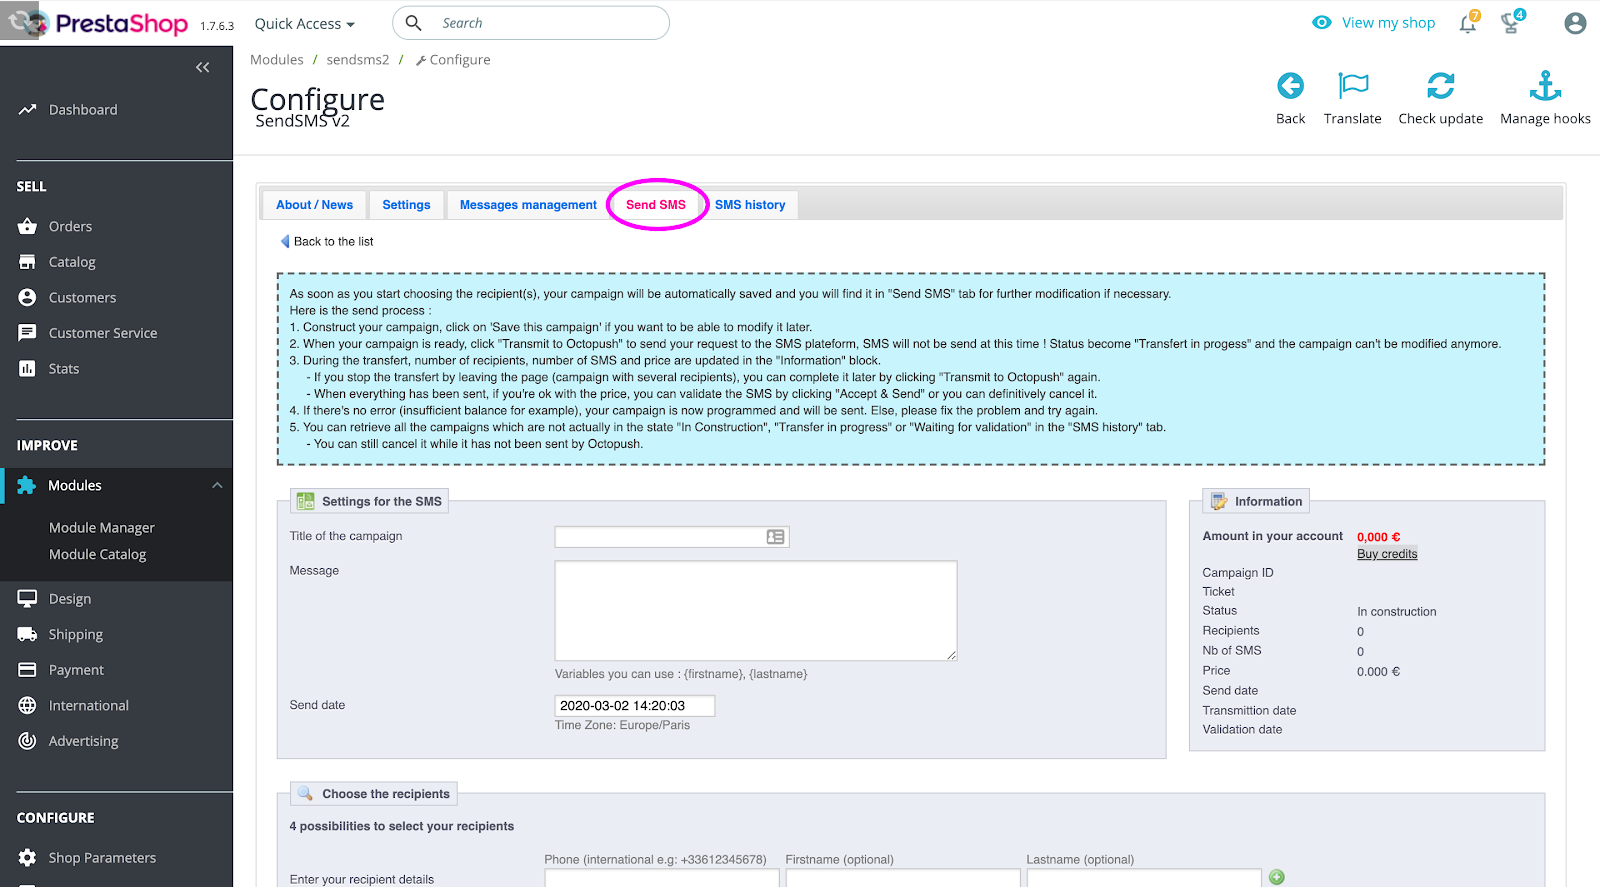Image resolution: width=1600 pixels, height=887 pixels.
Task: Click the International globe icon
Action: pos(27,705)
